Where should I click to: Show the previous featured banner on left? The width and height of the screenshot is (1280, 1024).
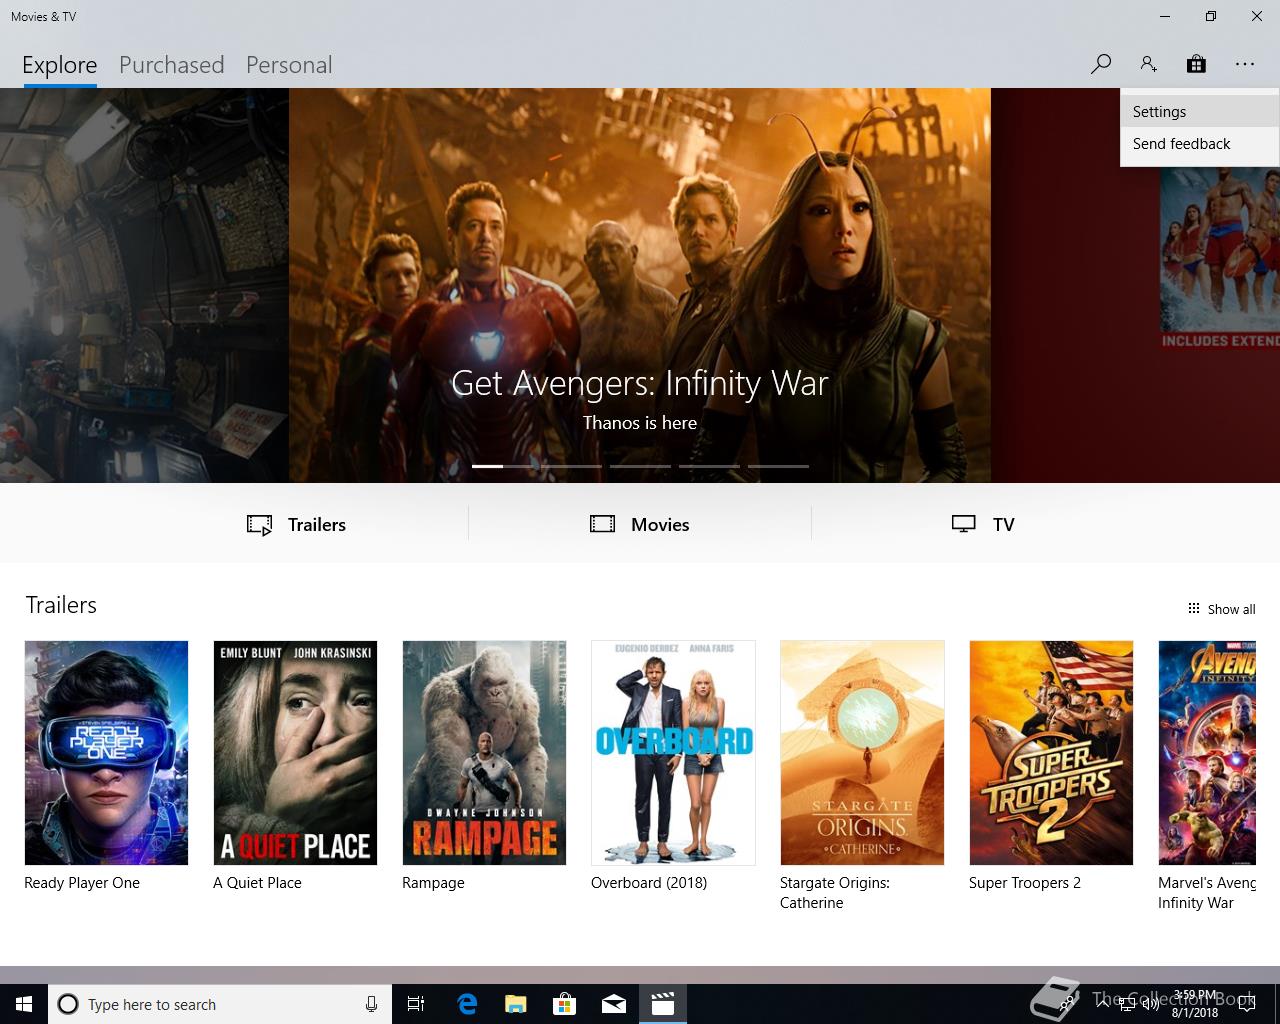click(144, 285)
